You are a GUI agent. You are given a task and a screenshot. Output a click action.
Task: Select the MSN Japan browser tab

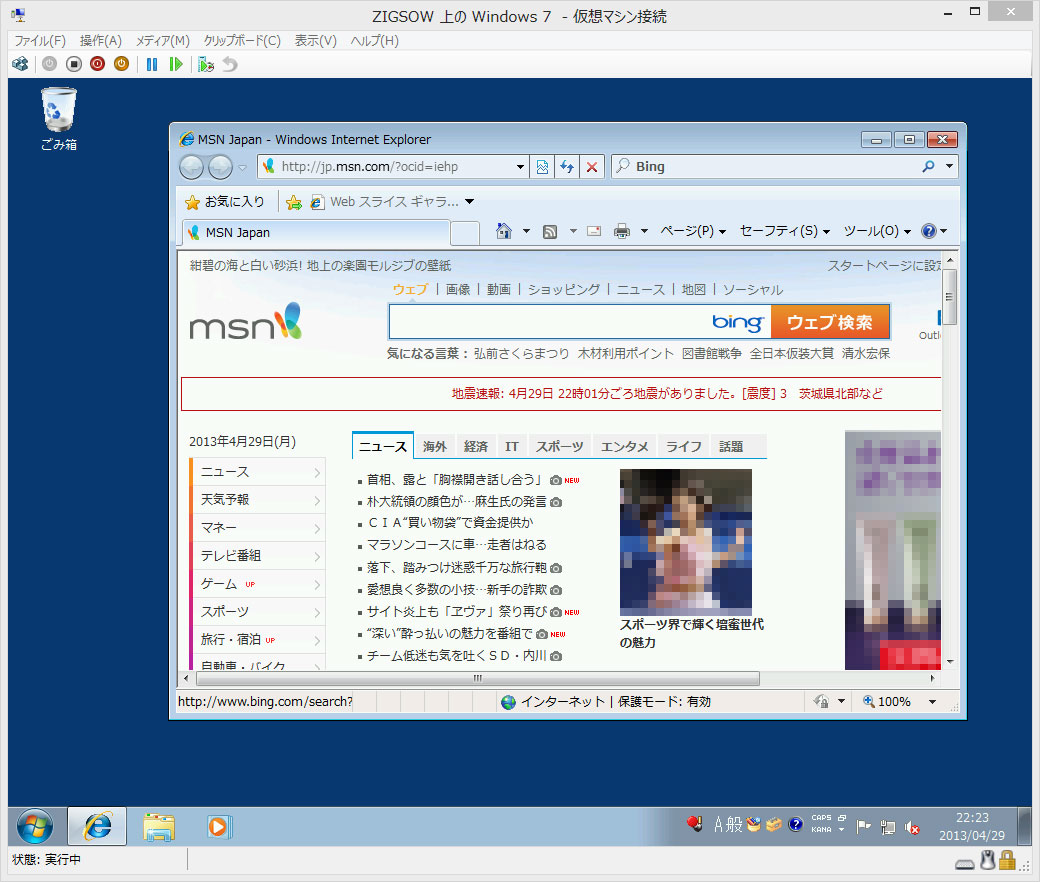[x=316, y=233]
